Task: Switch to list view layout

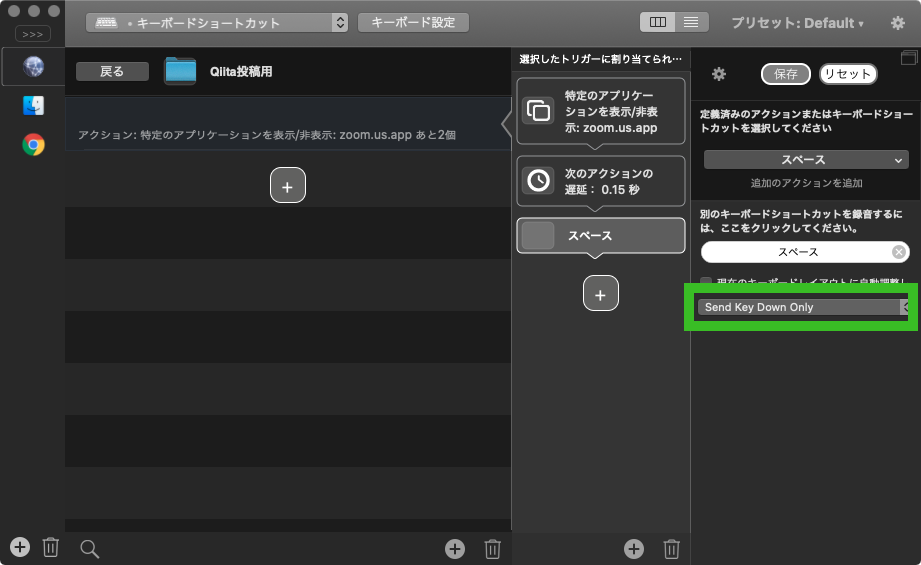Action: [x=691, y=22]
